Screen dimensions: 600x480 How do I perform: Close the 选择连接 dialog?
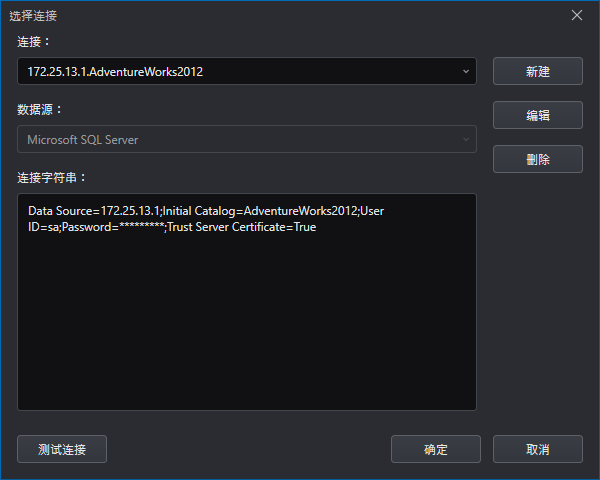577,15
